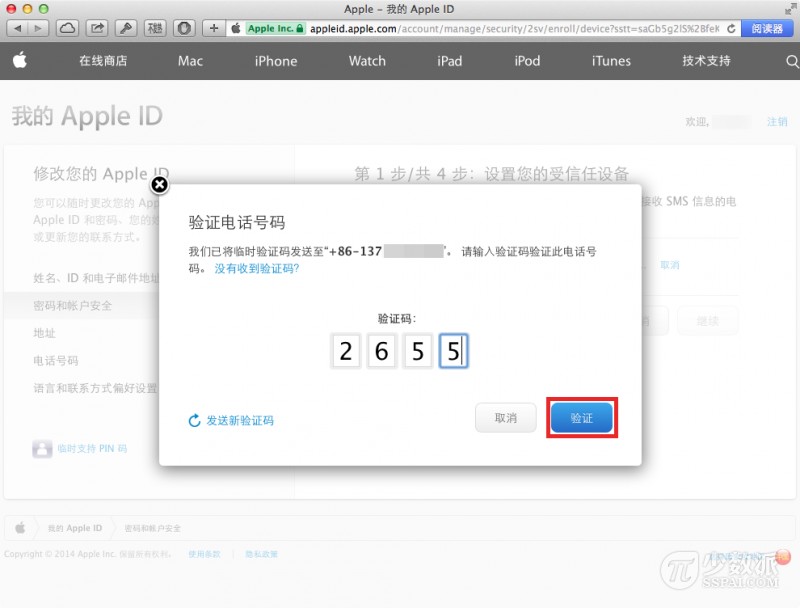The width and height of the screenshot is (800, 608).
Task: Toggle full screen with top-right arrows
Action: 791,9
